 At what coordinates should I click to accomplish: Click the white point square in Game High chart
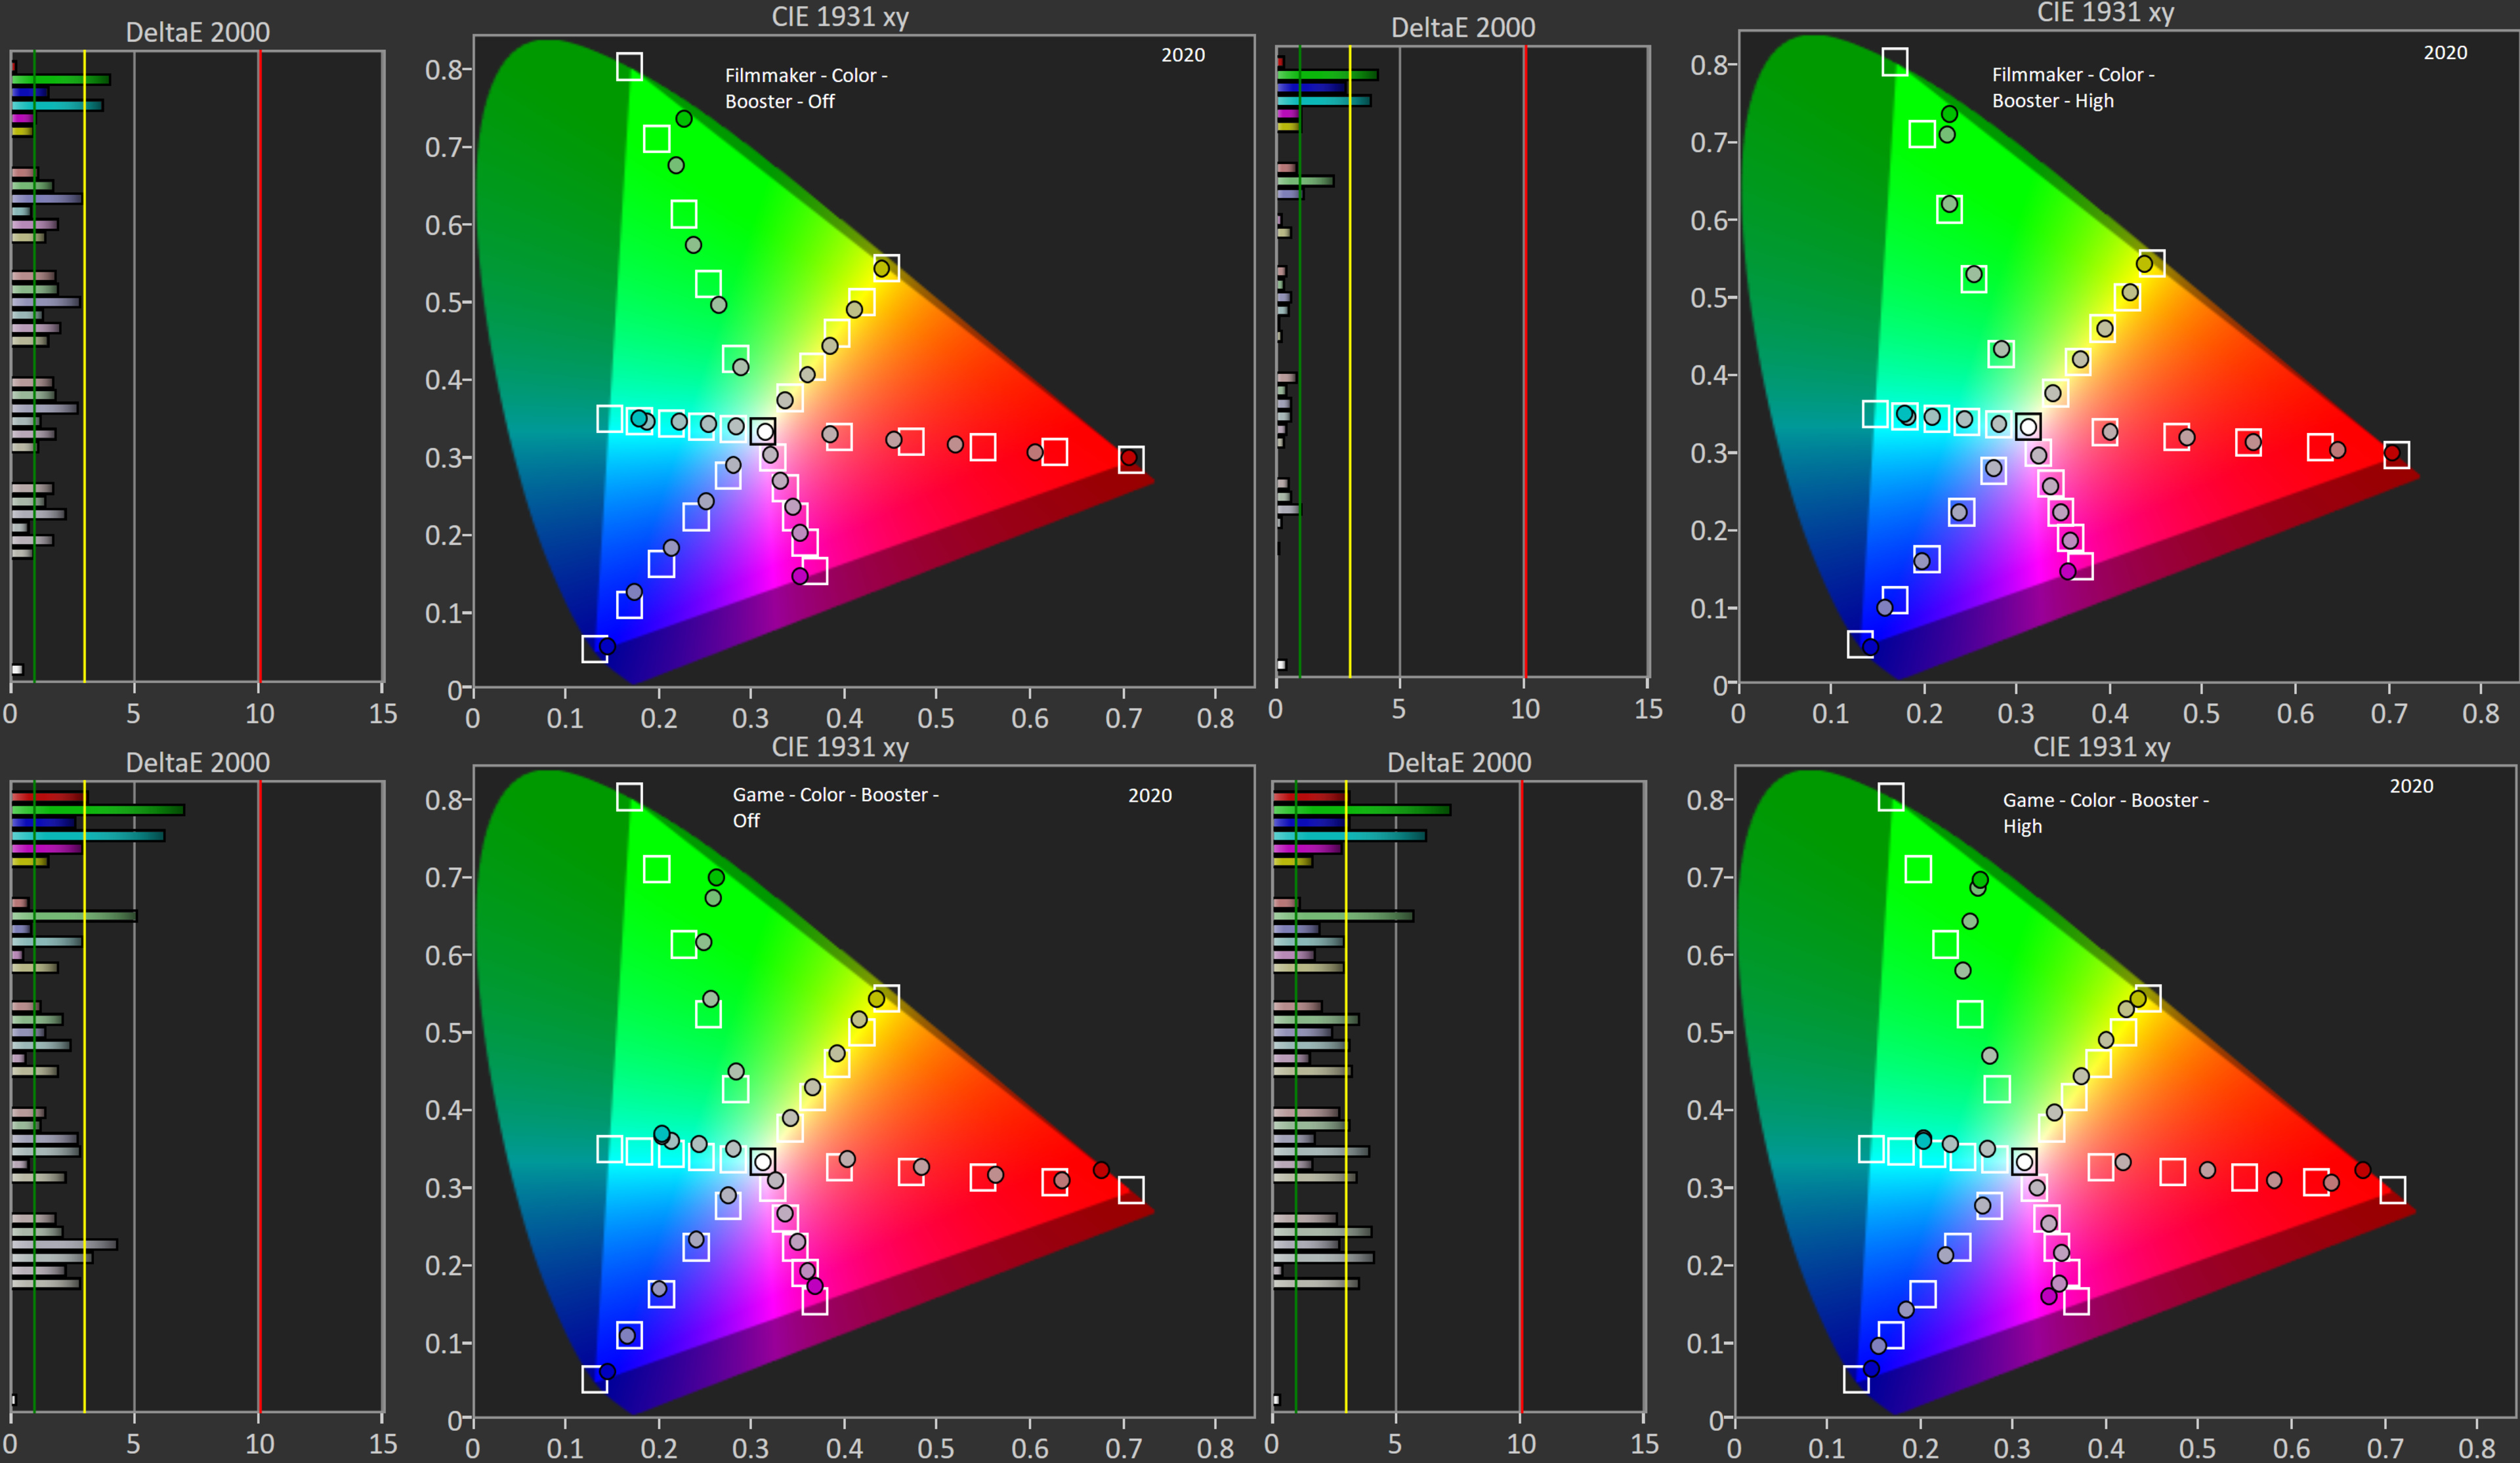pyautogui.click(x=2024, y=1161)
